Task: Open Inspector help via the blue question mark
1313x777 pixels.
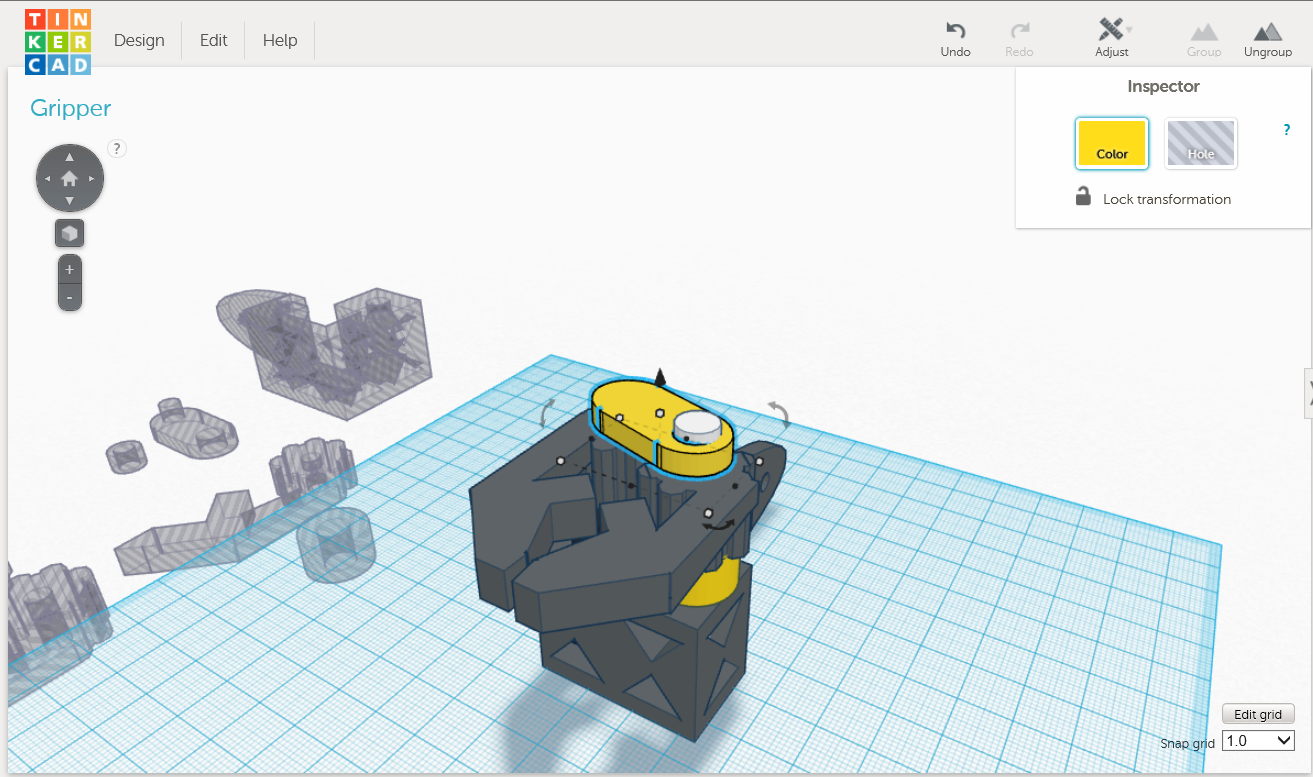Action: coord(1286,129)
